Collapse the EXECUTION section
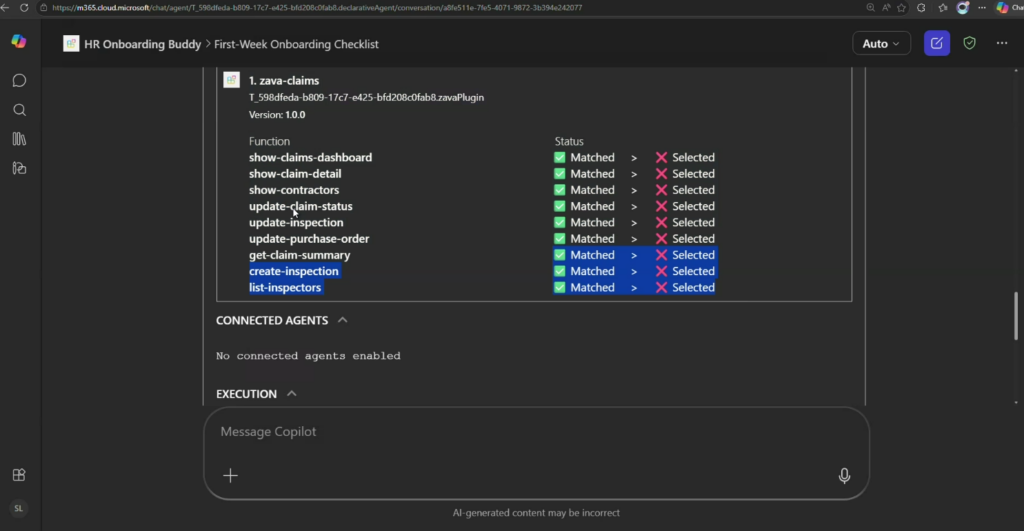This screenshot has width=1024, height=531. click(291, 394)
